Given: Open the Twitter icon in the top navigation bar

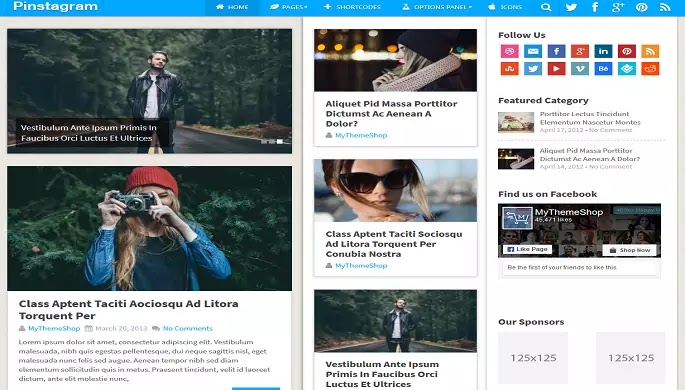Looking at the screenshot, I should click(x=571, y=7).
